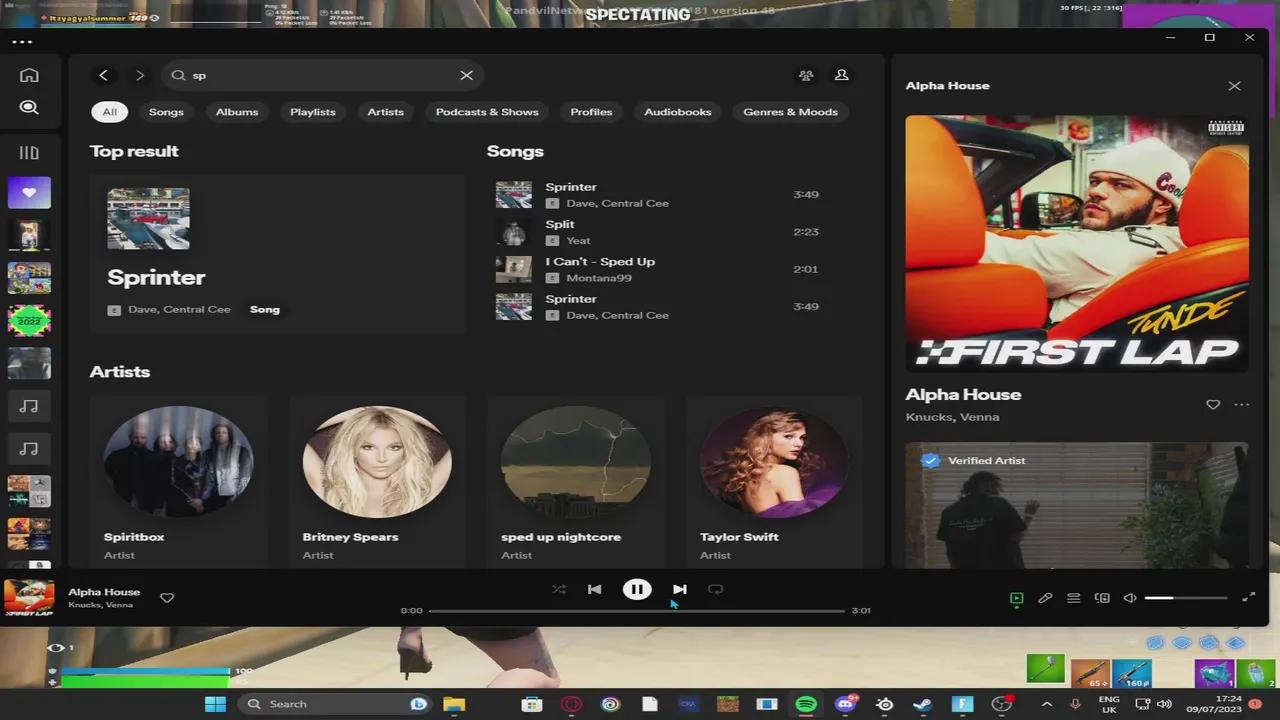Seek within the song progress bar
Screen dimensions: 1280x720
point(637,610)
